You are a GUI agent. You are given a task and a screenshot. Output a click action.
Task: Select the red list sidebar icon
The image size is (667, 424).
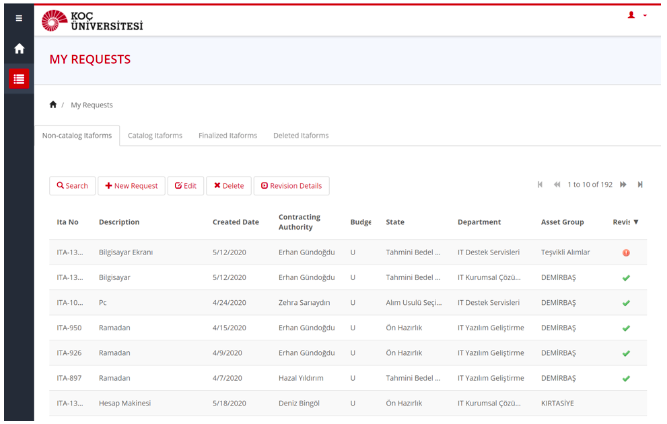(18, 79)
